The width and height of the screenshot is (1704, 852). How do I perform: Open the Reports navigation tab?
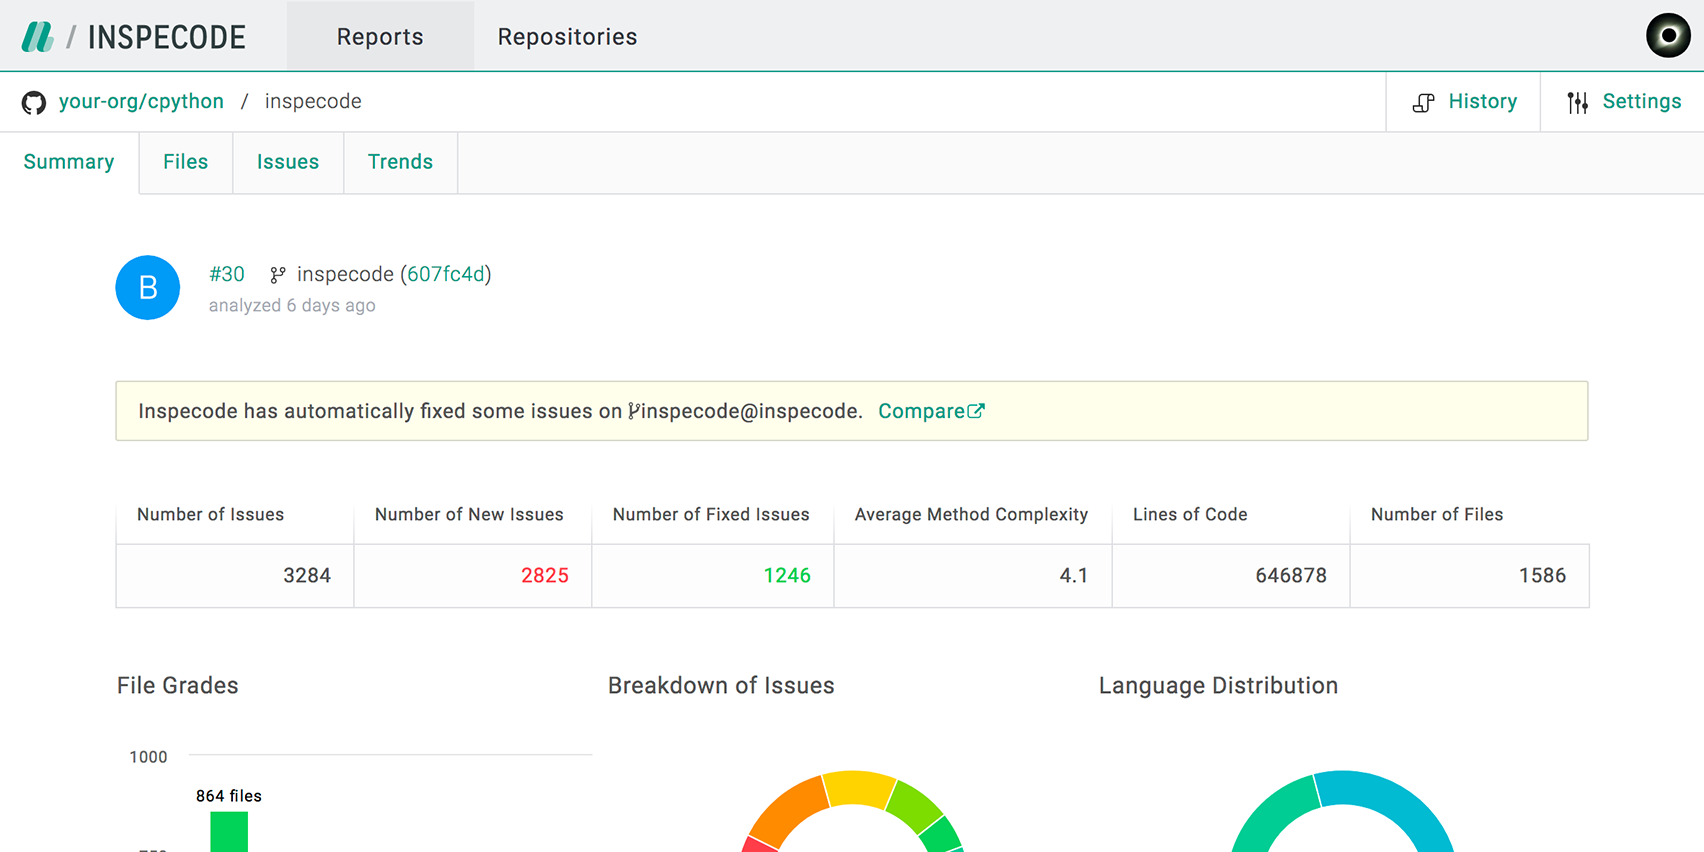(380, 37)
